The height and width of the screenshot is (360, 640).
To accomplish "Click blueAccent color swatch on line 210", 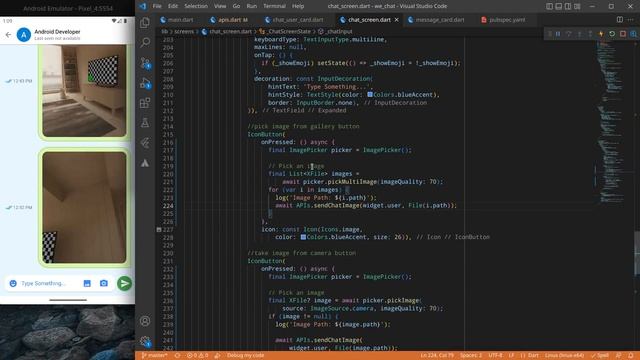I will click(370, 95).
